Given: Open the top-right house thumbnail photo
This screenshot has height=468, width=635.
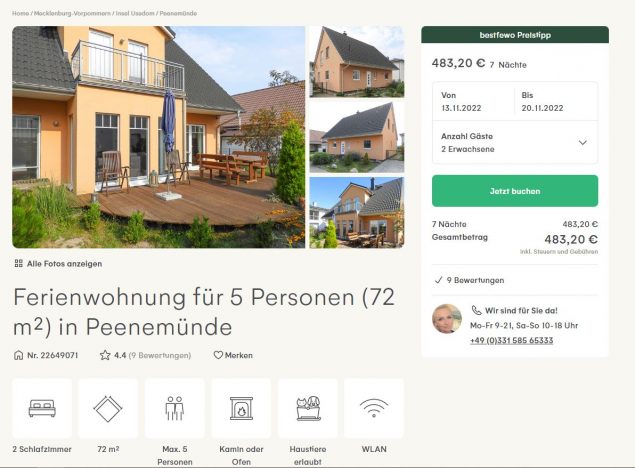Looking at the screenshot, I should (357, 62).
